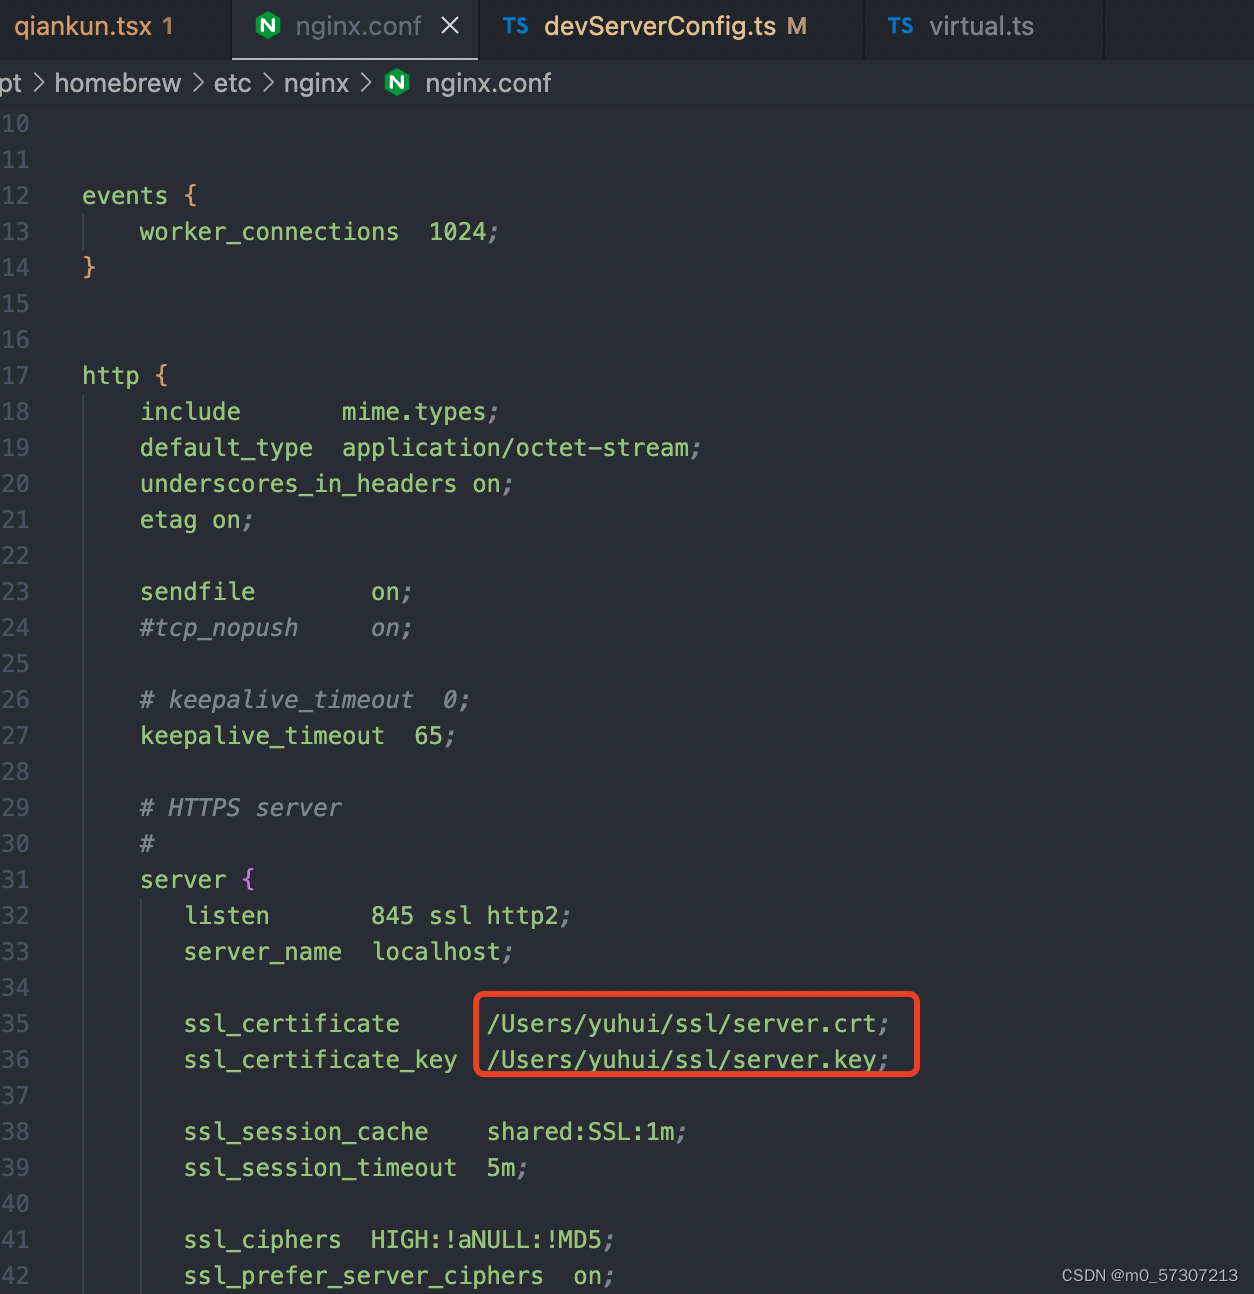
Task: Click the value '1024'
Action: [x=457, y=232]
